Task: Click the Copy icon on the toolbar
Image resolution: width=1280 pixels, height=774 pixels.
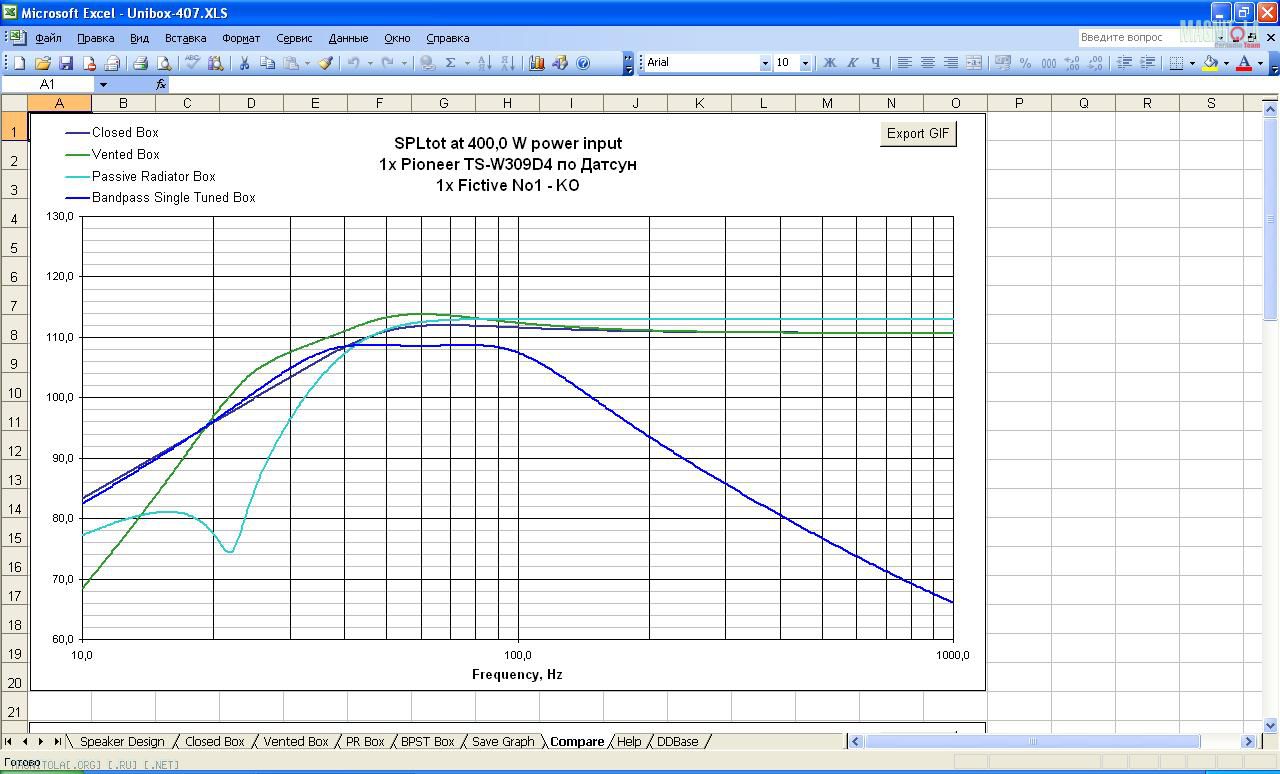Action: 267,63
